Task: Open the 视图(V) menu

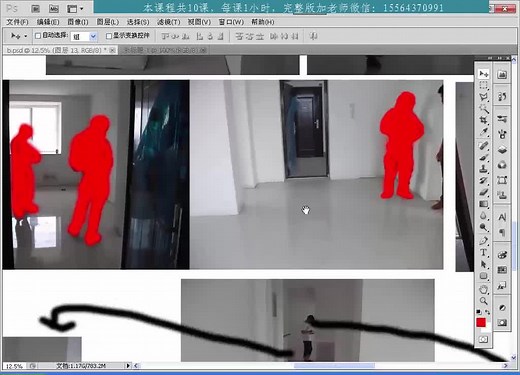Action: 199,22
